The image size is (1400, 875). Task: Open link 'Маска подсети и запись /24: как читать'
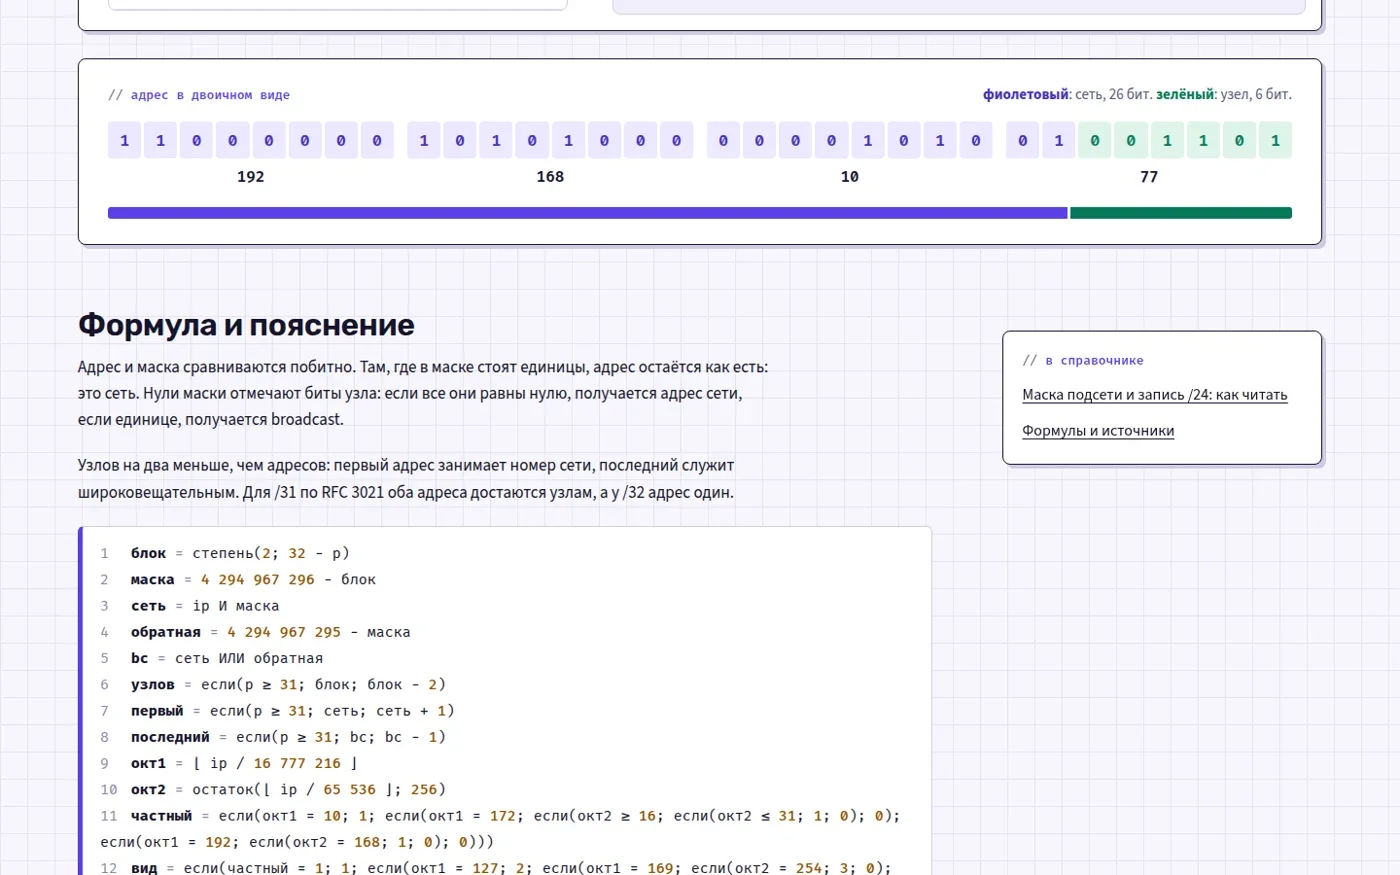(1155, 395)
